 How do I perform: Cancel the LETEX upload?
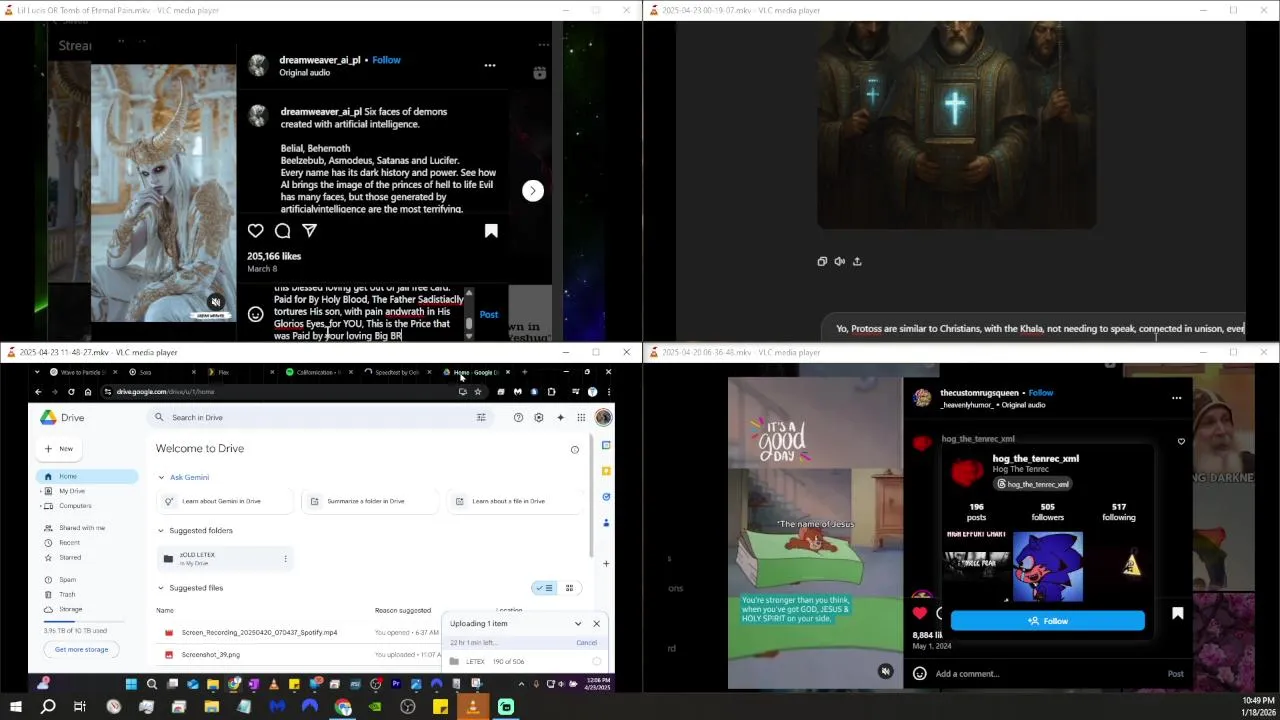(x=586, y=643)
